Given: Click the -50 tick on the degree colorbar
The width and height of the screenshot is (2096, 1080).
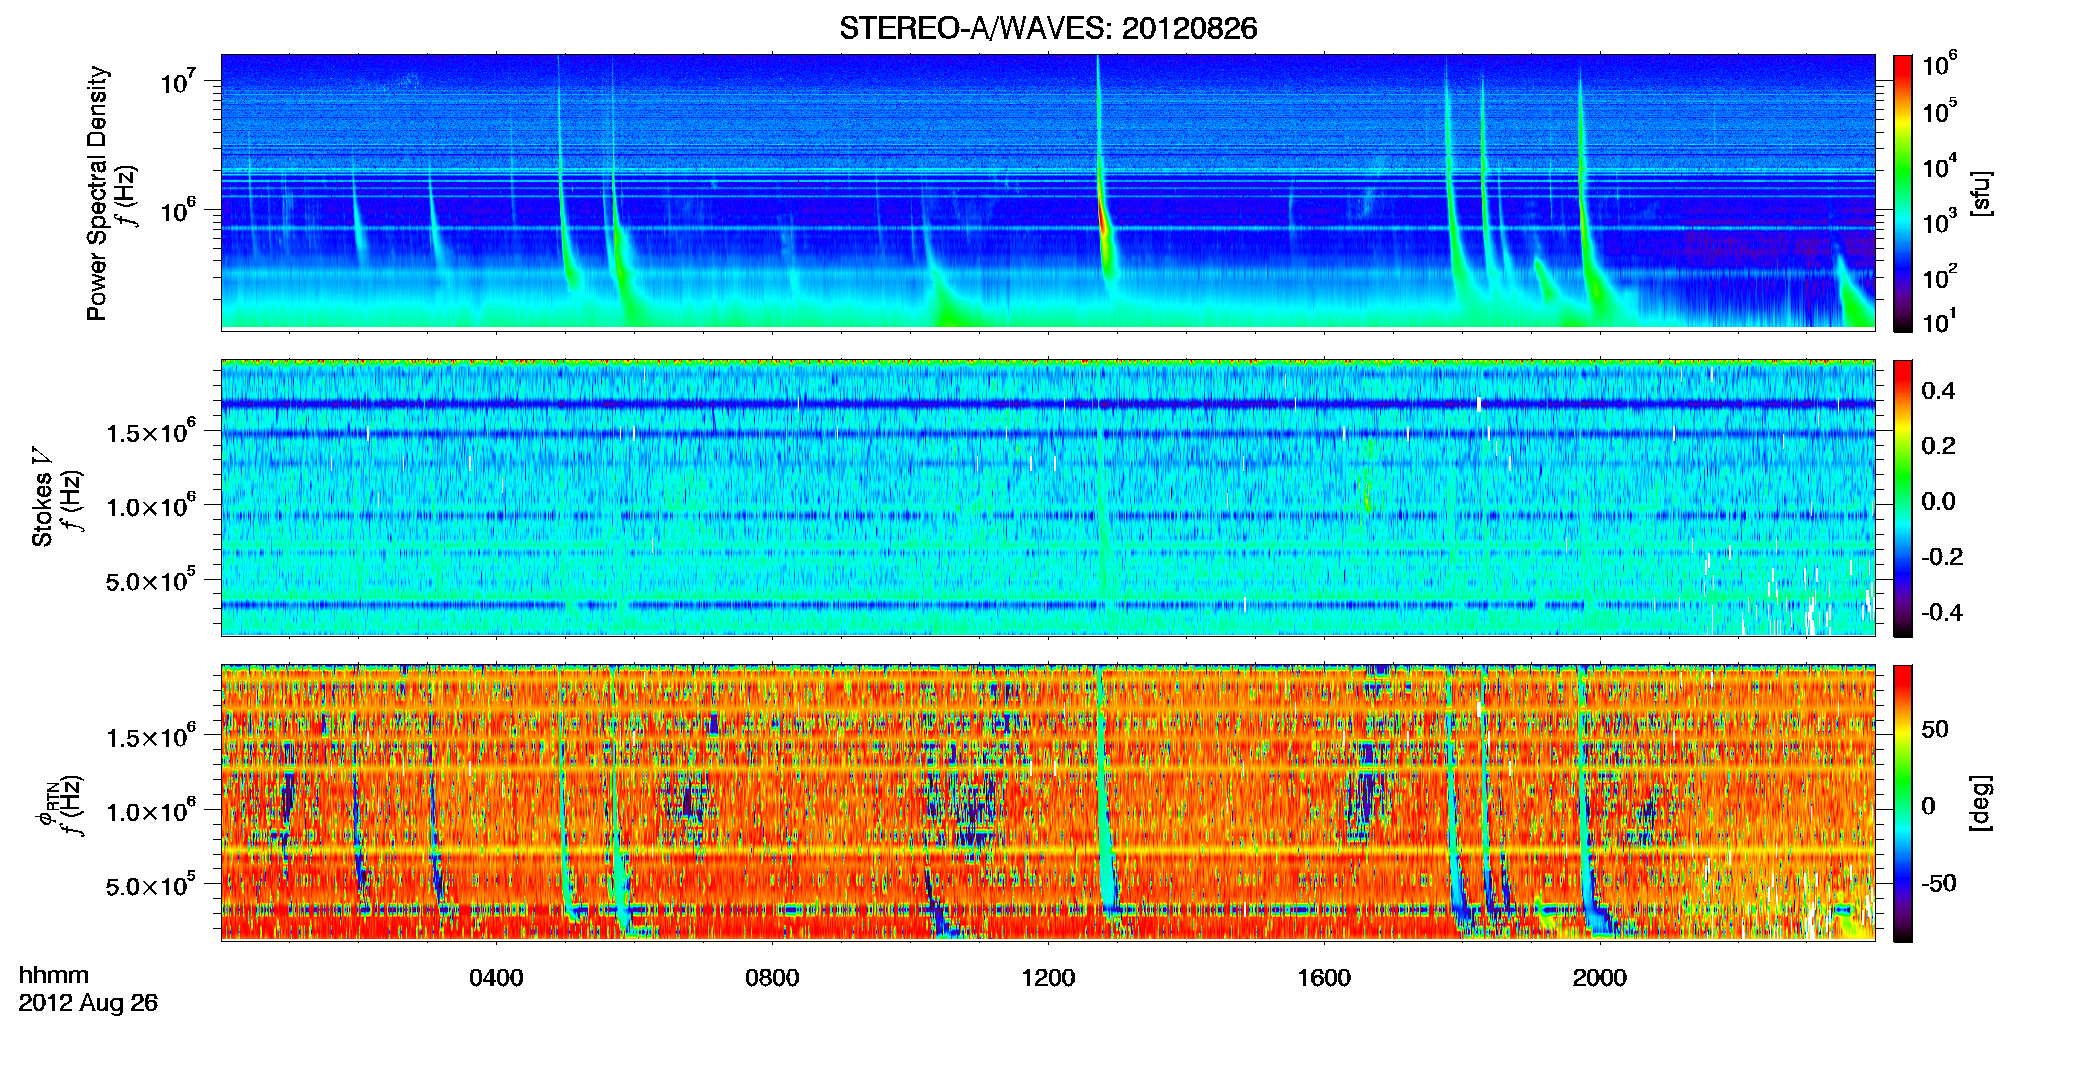Looking at the screenshot, I should (1938, 884).
